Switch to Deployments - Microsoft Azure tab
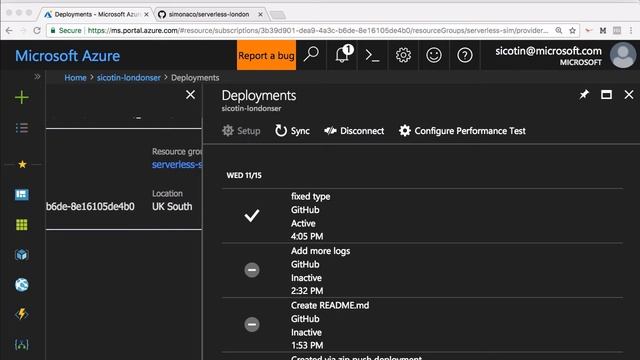The width and height of the screenshot is (640, 360). pos(96,14)
